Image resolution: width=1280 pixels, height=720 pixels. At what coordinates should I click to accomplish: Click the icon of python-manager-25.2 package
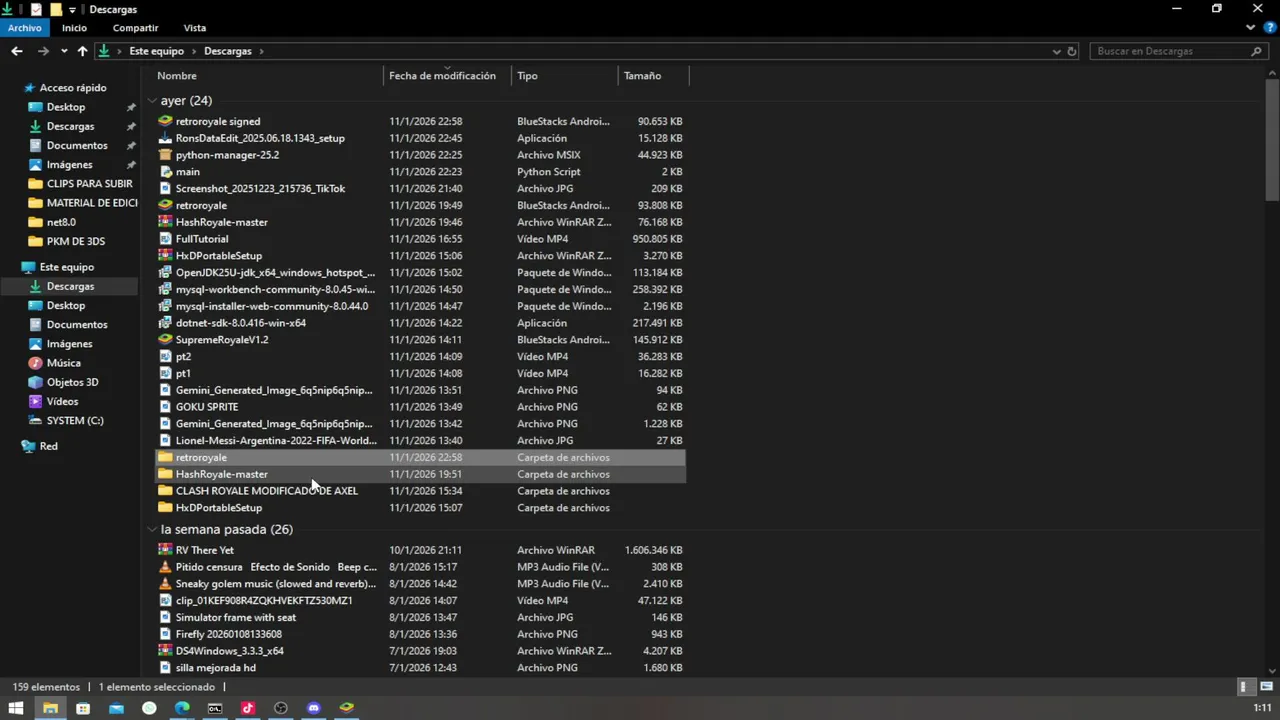(x=166, y=155)
